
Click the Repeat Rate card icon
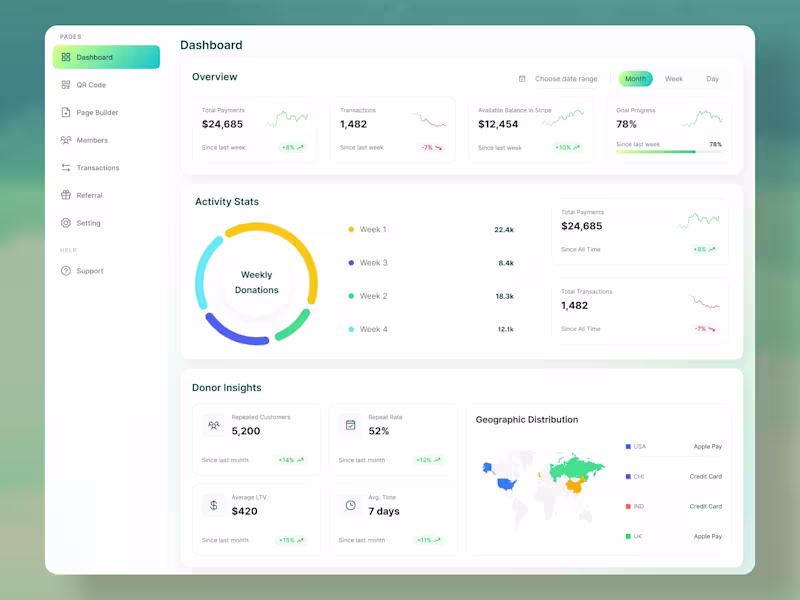pos(351,425)
